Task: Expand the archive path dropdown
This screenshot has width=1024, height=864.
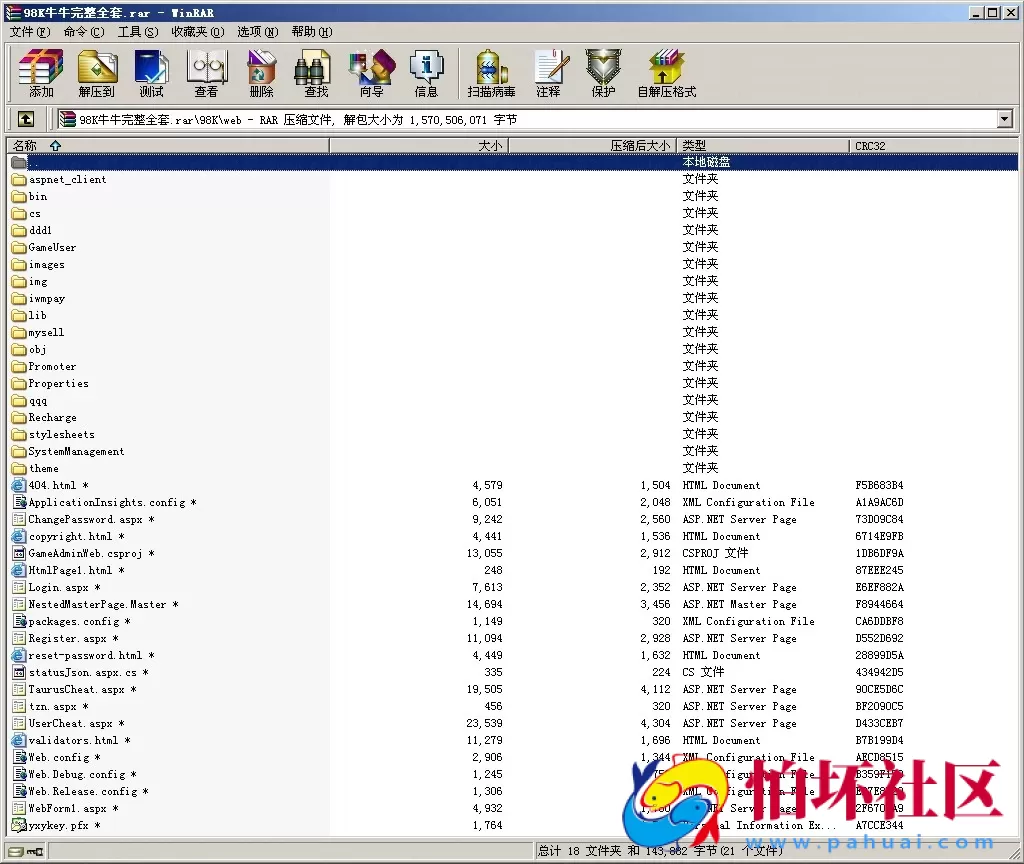Action: click(x=1004, y=120)
